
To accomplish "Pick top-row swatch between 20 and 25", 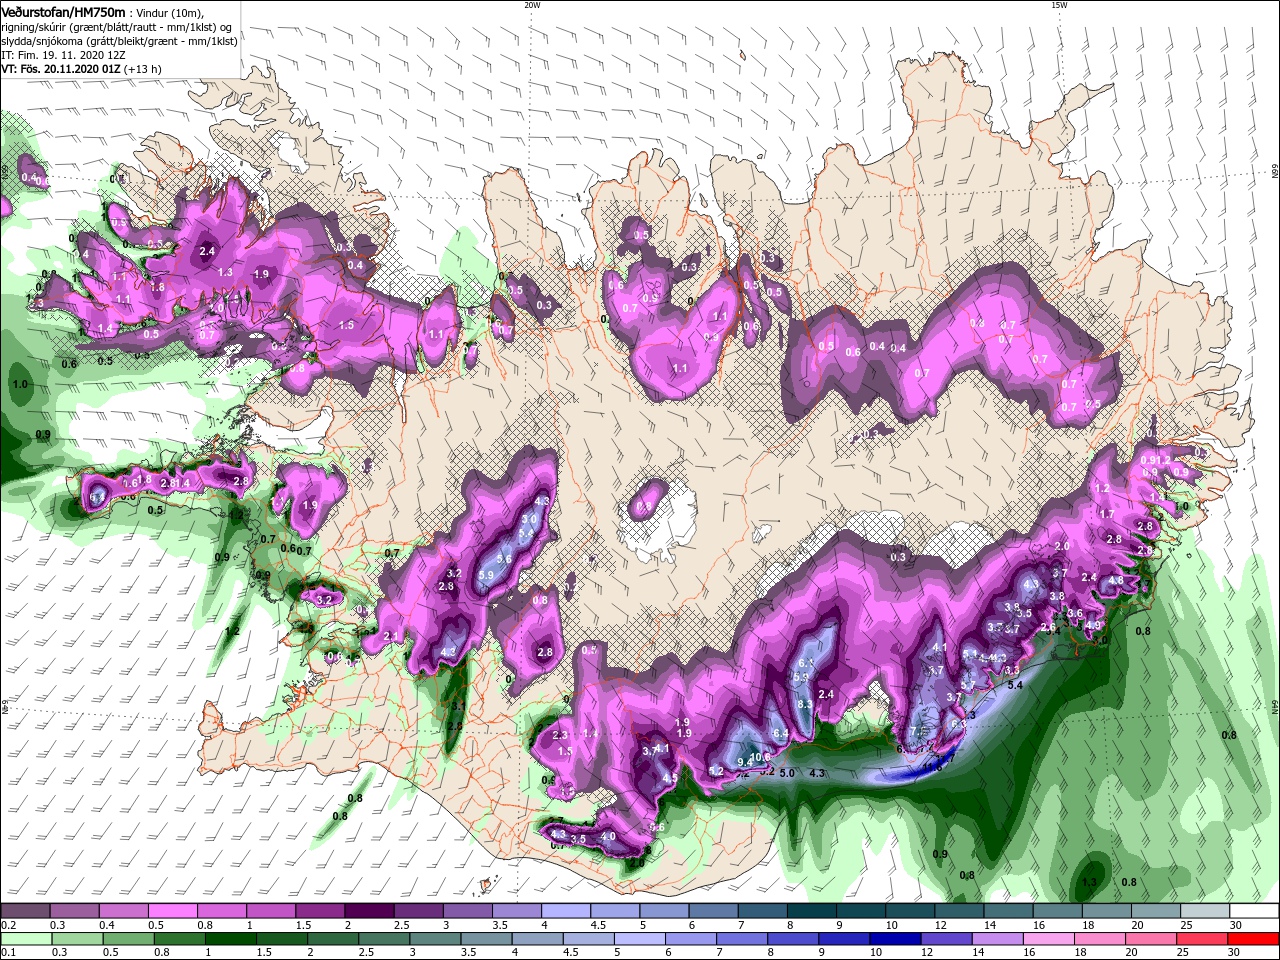I will click(x=1155, y=911).
